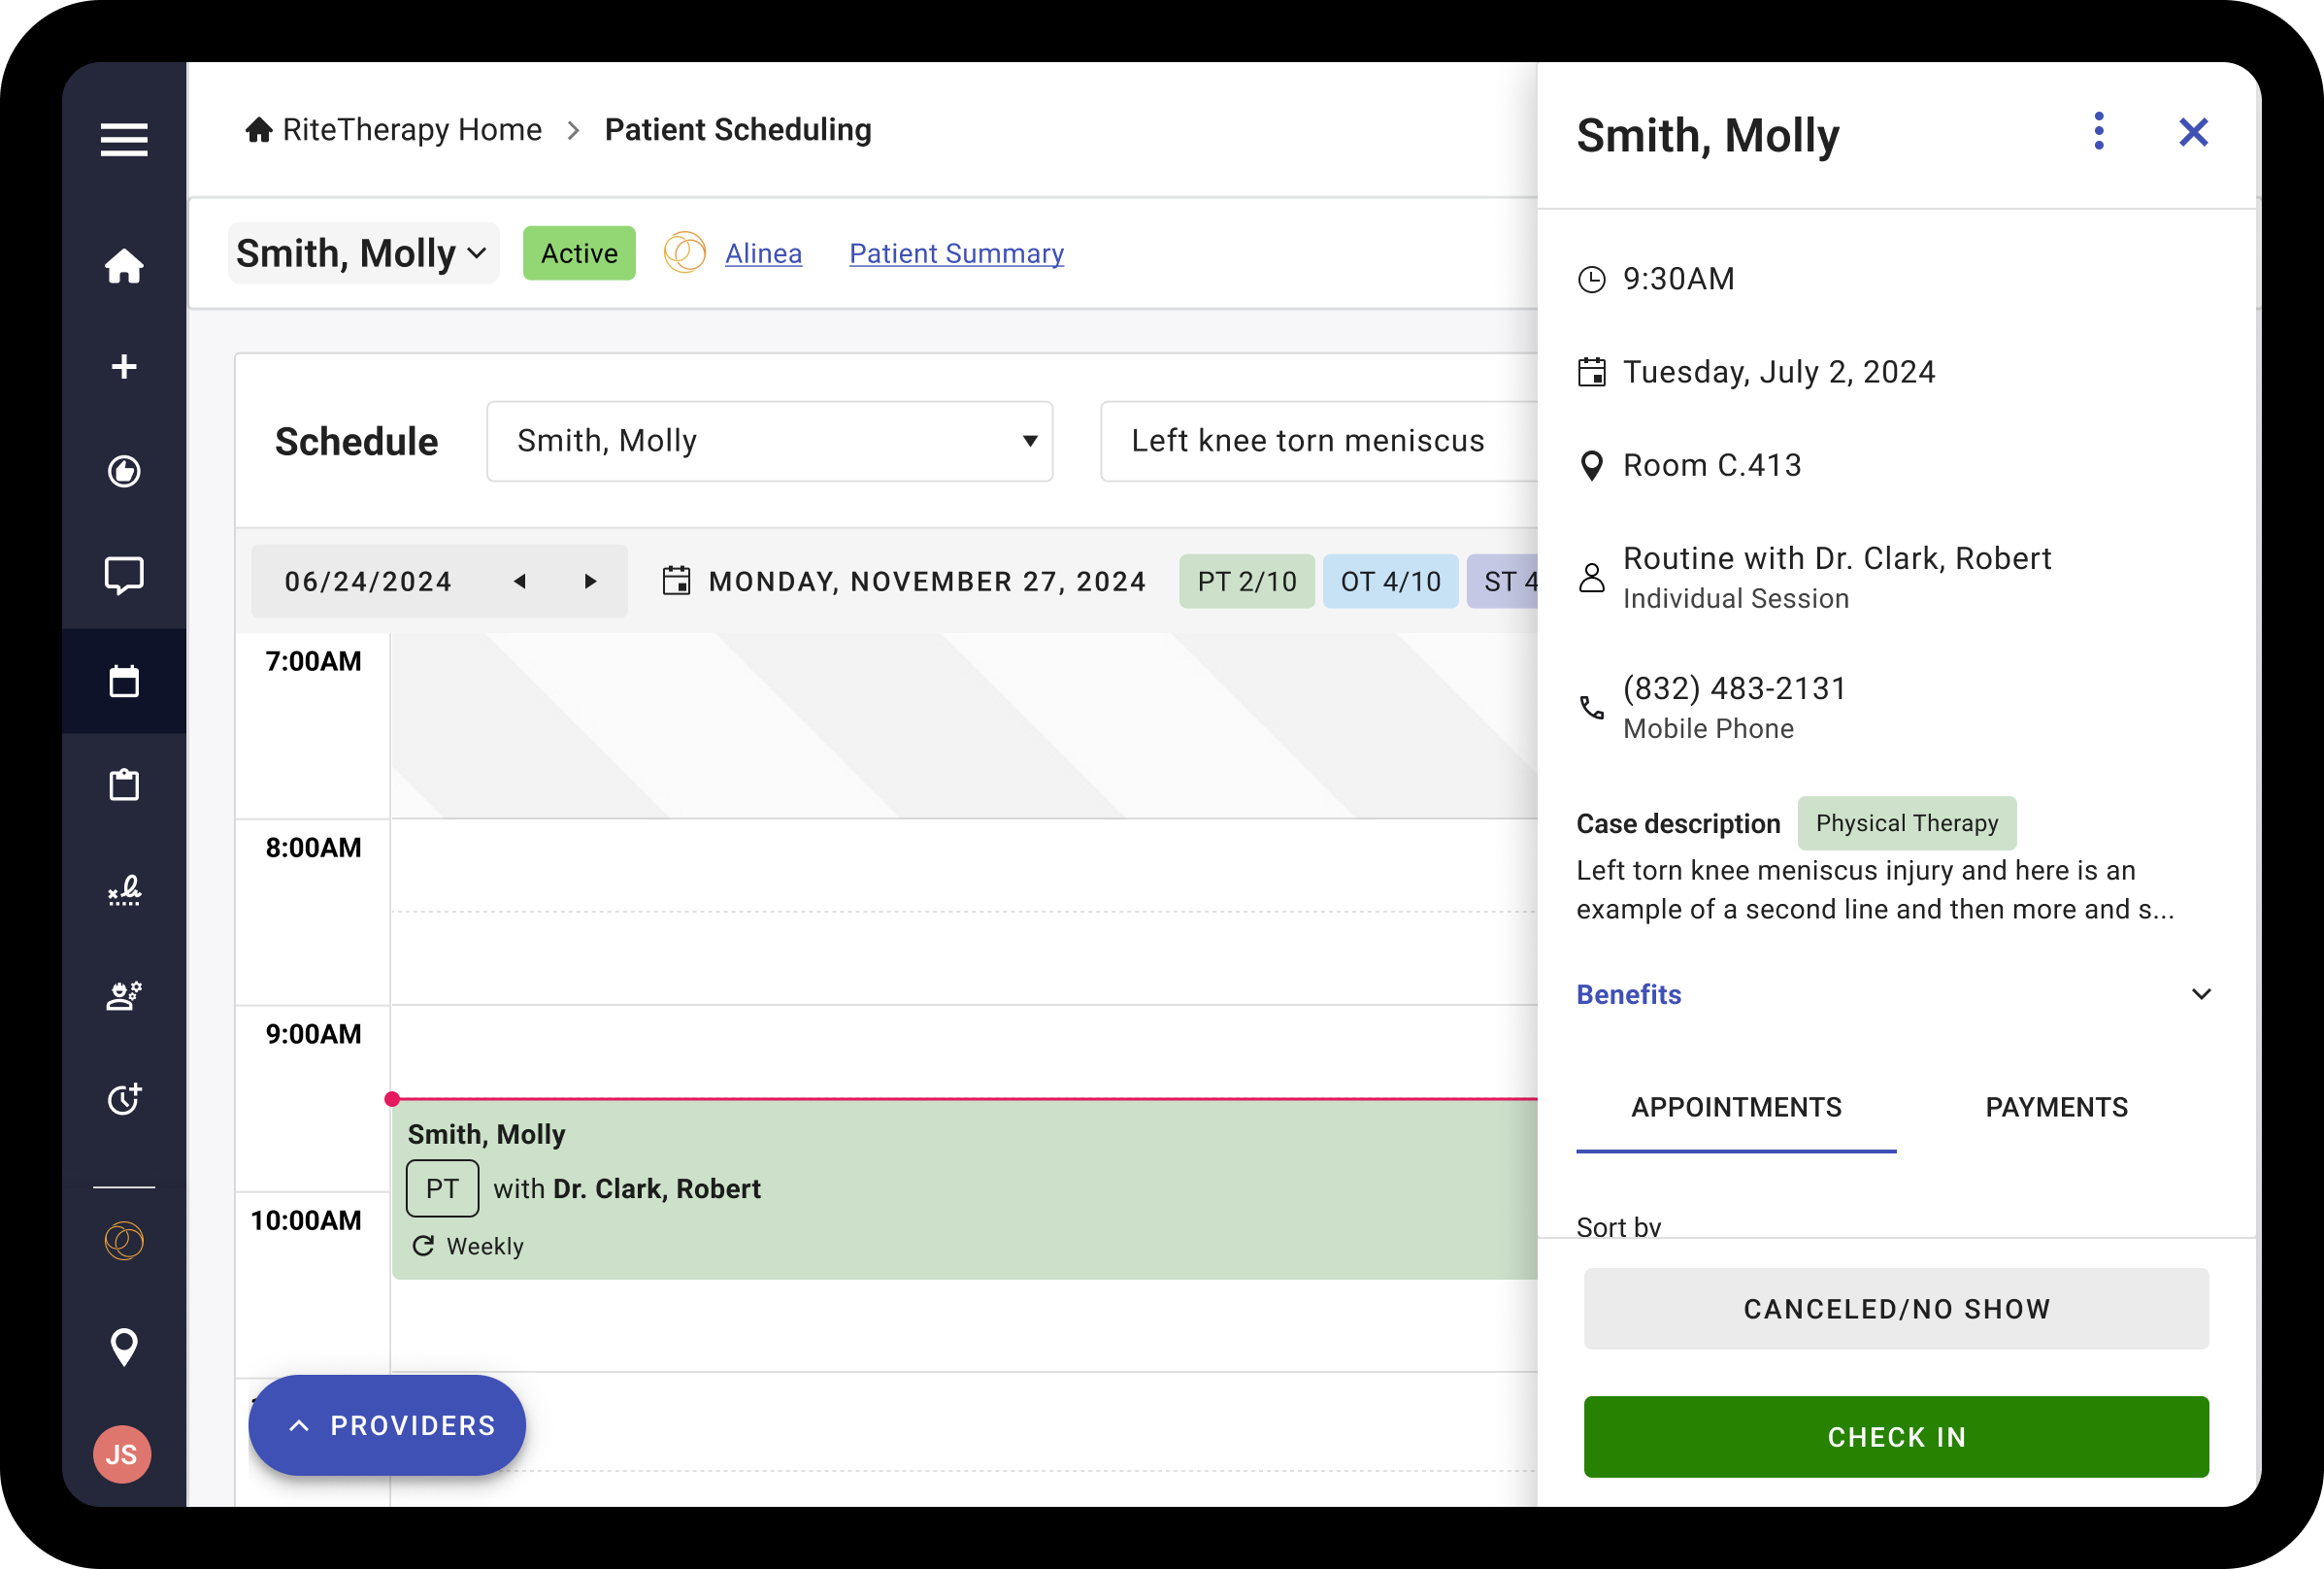Click the plus add icon in sidebar
Screen dimensions: 2324x1569
click(124, 367)
